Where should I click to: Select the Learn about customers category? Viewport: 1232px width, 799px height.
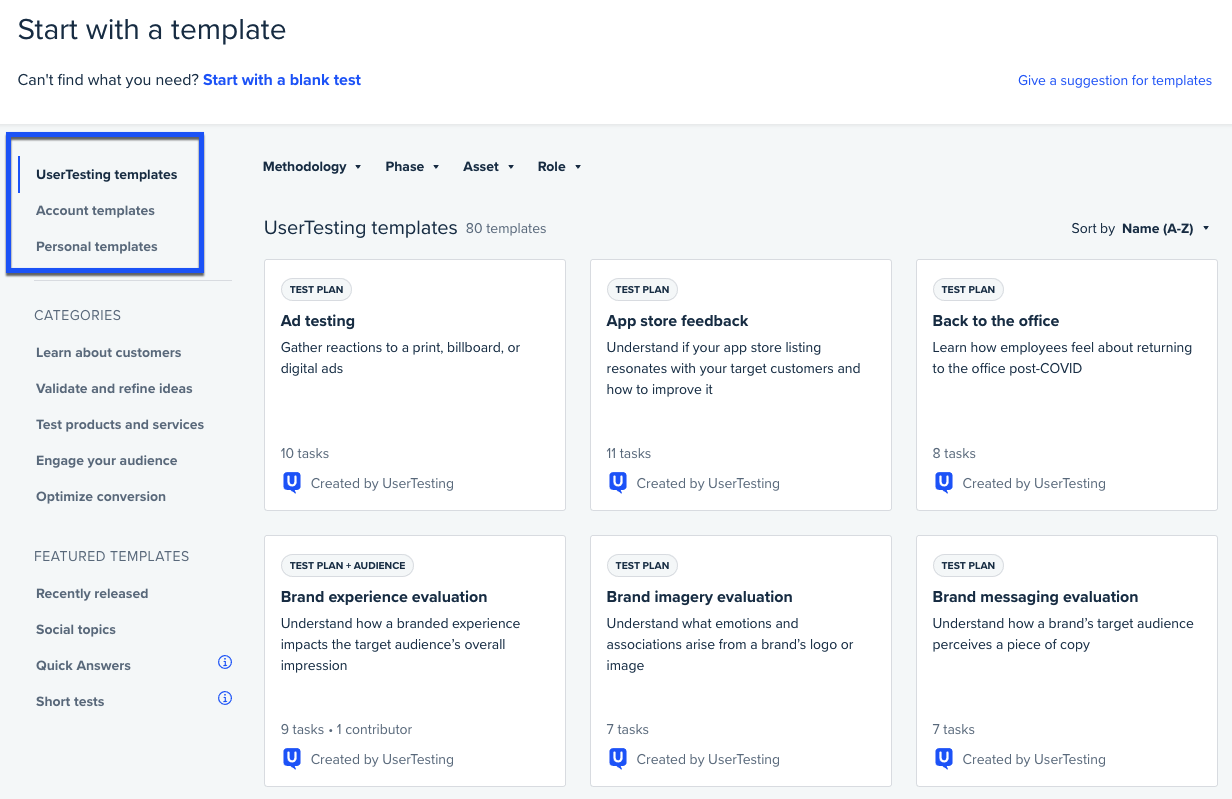(x=108, y=352)
